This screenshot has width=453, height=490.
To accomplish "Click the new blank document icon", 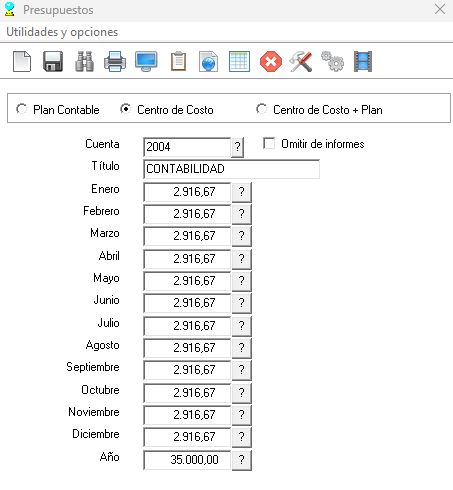I will pos(22,62).
